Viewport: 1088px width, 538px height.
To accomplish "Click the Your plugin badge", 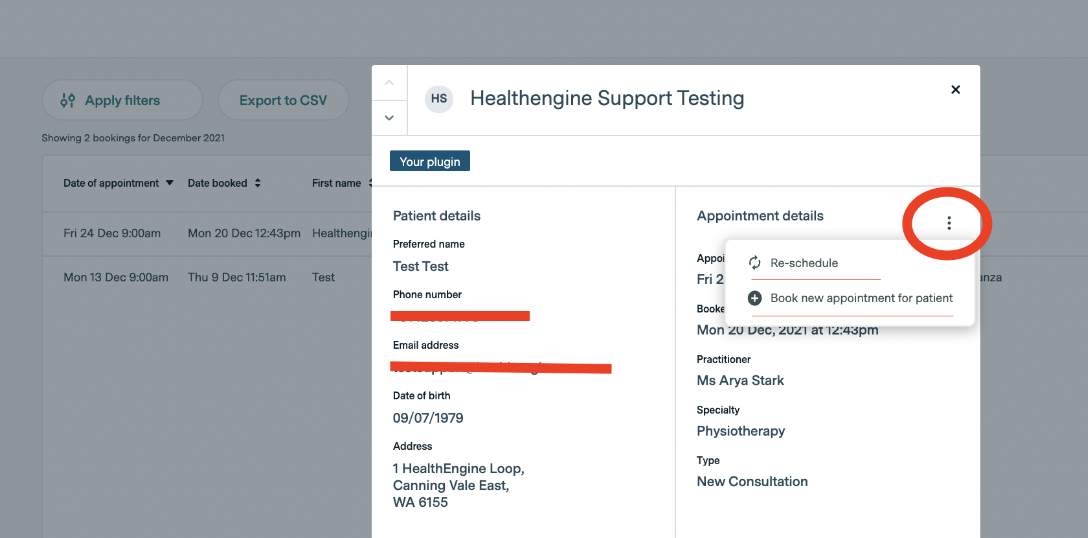I will click(430, 161).
